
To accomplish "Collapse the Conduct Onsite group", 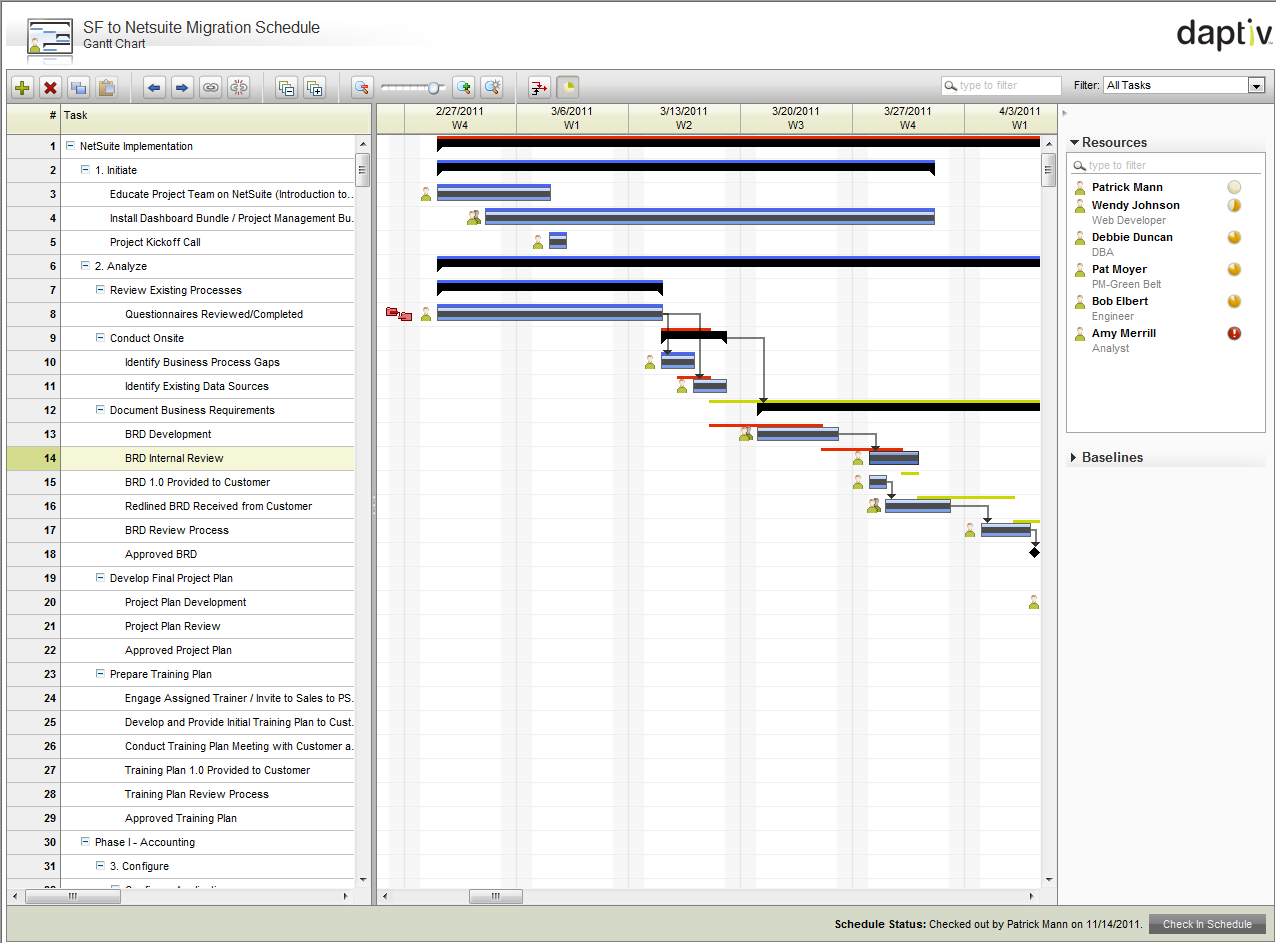I will tap(100, 338).
